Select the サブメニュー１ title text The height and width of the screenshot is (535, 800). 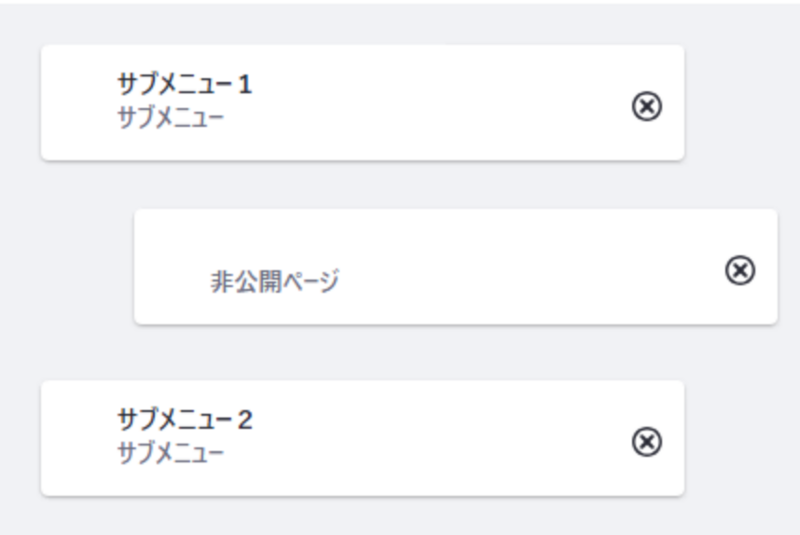pos(184,85)
